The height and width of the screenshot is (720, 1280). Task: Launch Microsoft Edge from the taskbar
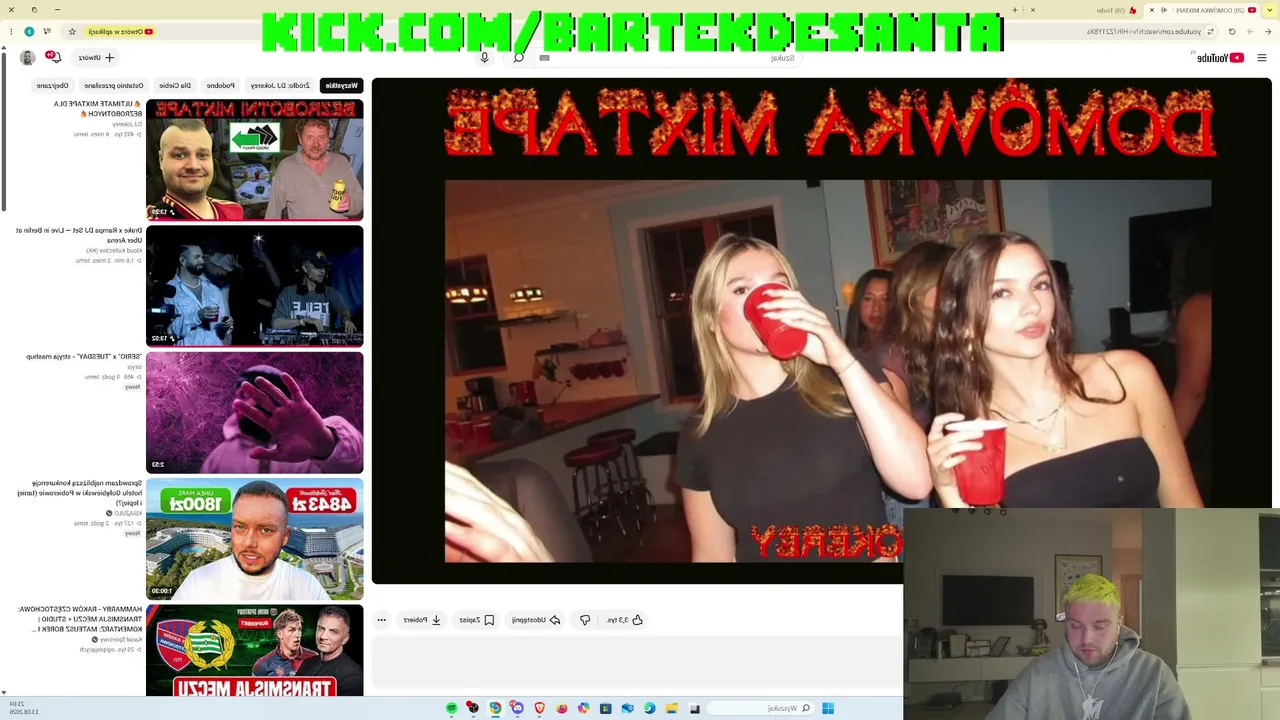point(650,709)
